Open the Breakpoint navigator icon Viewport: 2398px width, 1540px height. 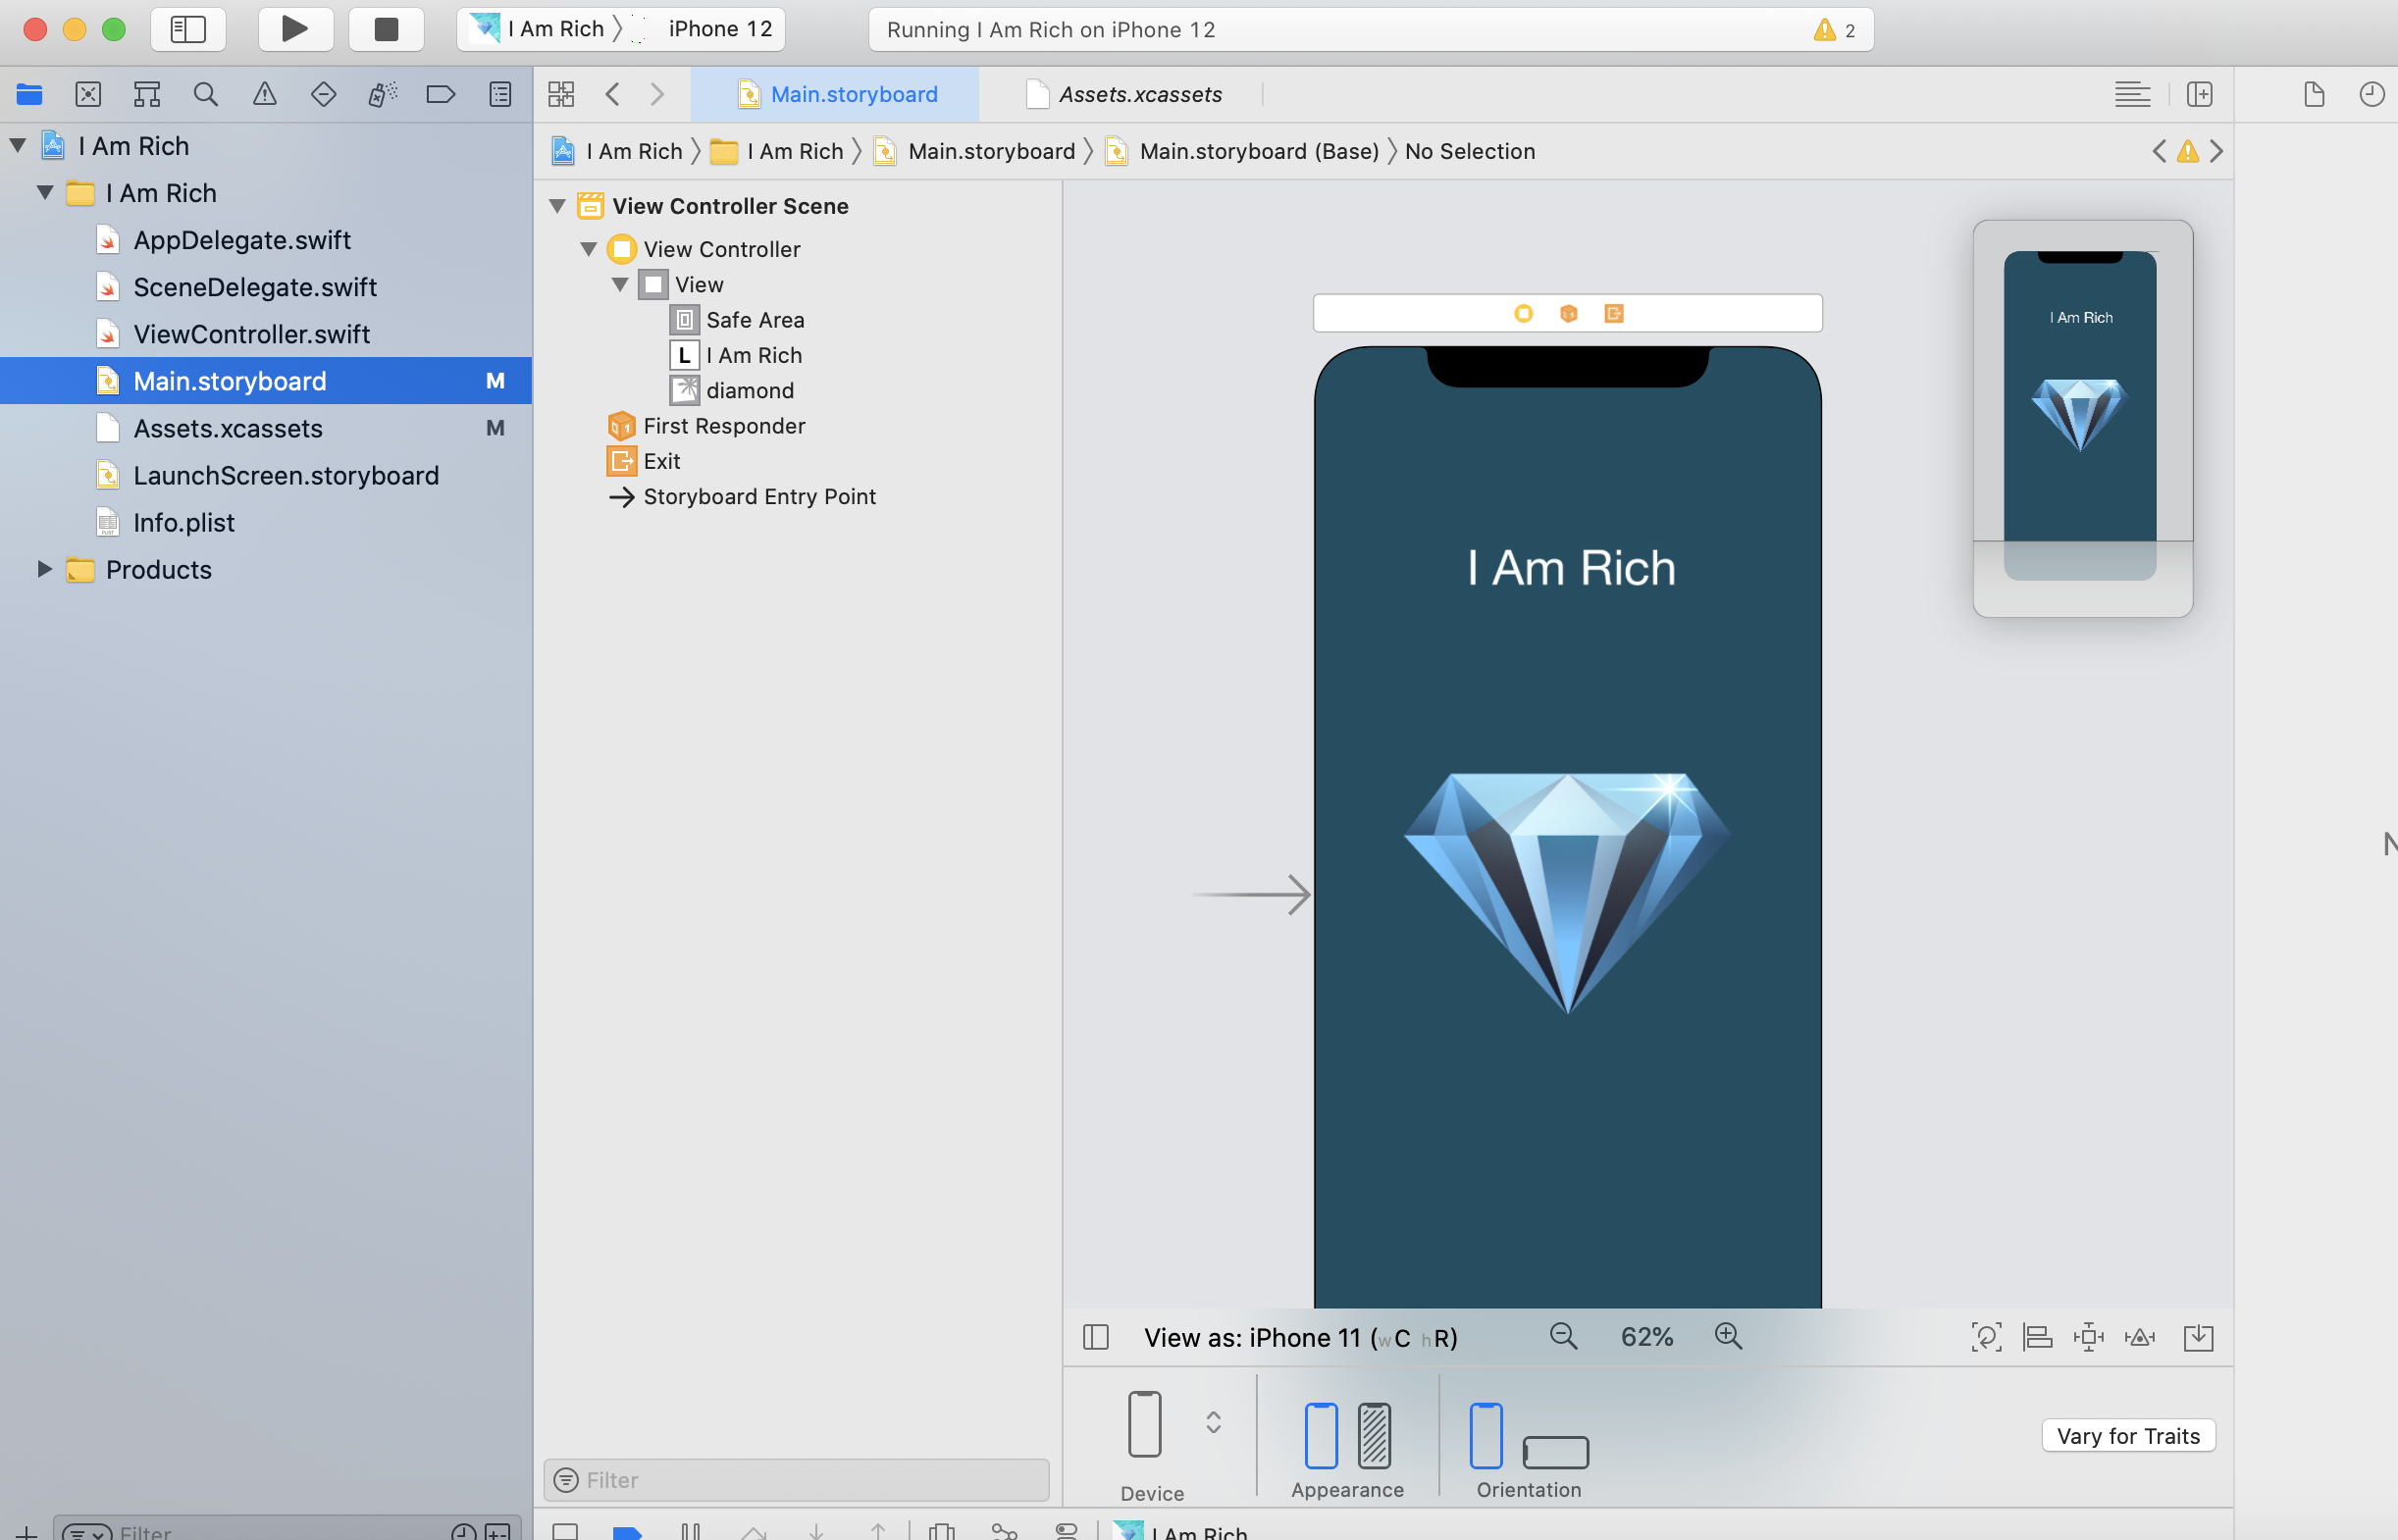pos(440,94)
